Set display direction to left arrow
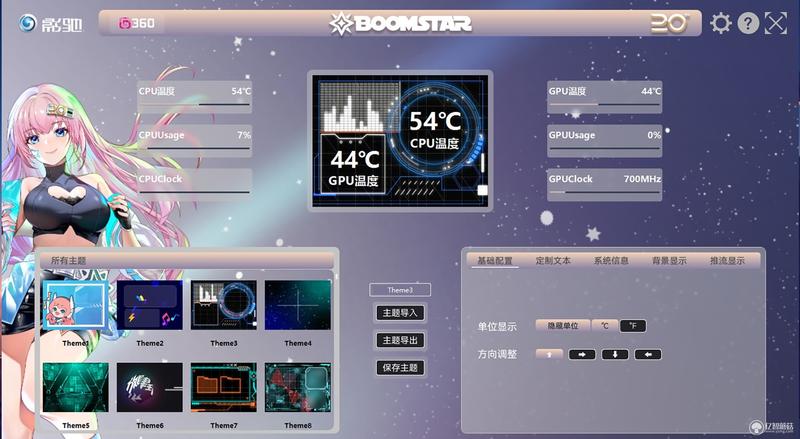This screenshot has height=439, width=800. coord(648,354)
